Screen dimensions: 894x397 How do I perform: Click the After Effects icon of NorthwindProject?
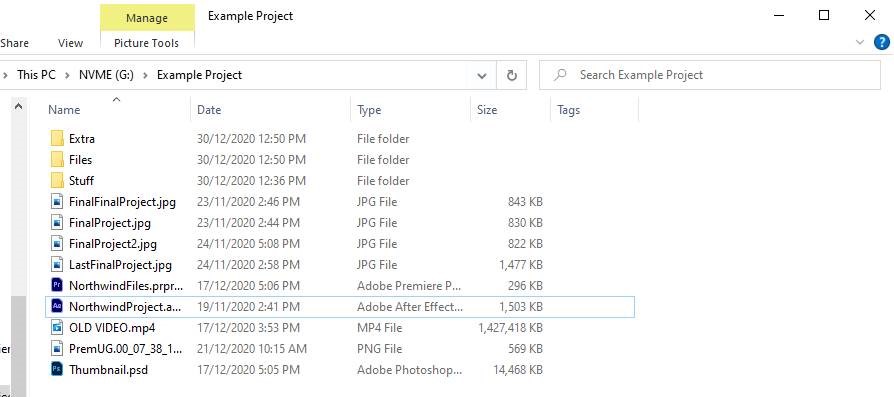tap(56, 306)
